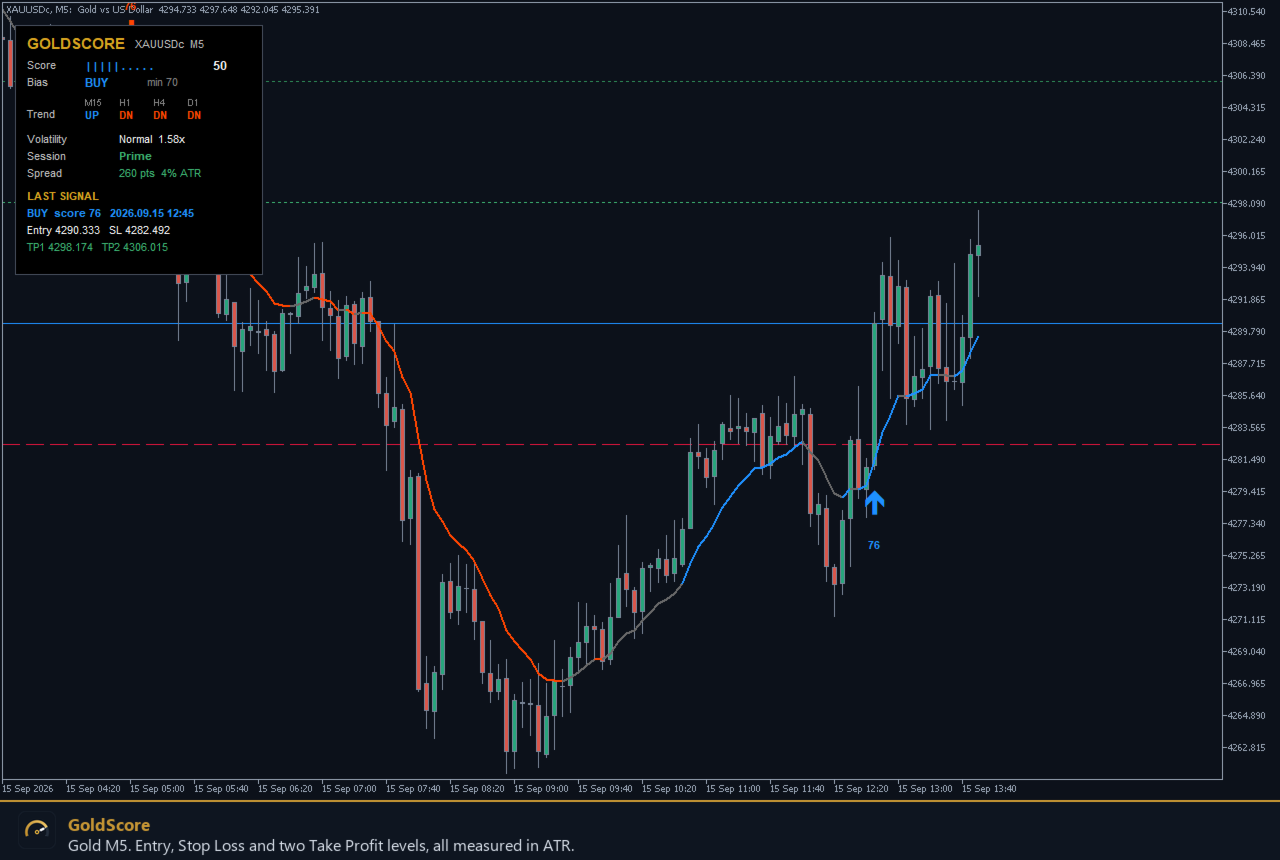Click the TP1 4298.174 value

pyautogui.click(x=60, y=247)
